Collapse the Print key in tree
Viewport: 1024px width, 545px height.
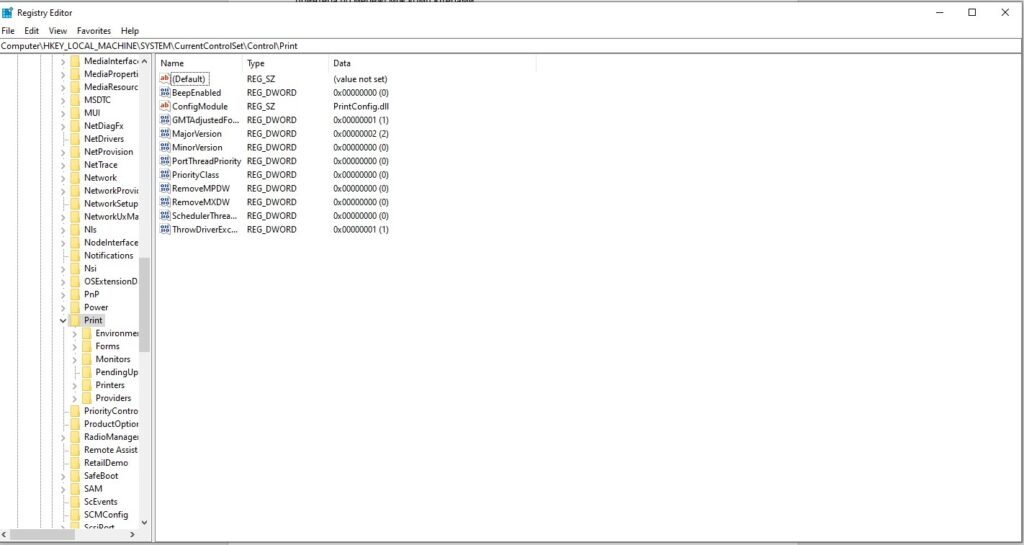point(63,321)
